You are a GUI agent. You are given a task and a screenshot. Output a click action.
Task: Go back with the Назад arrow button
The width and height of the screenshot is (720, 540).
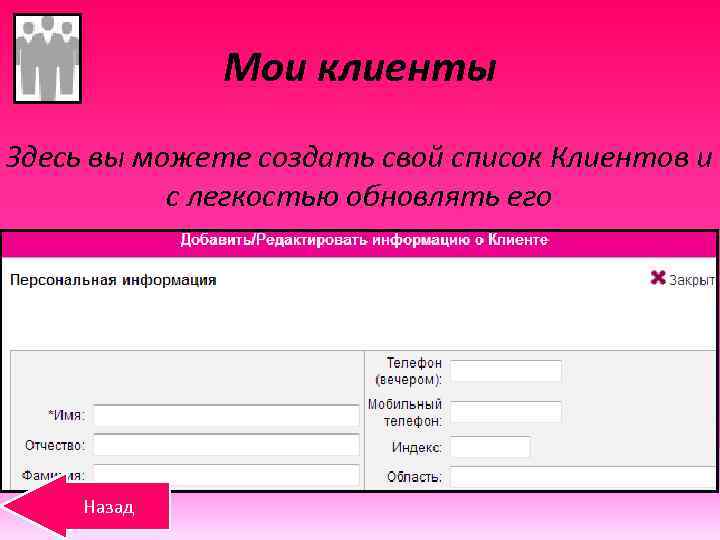click(x=86, y=507)
